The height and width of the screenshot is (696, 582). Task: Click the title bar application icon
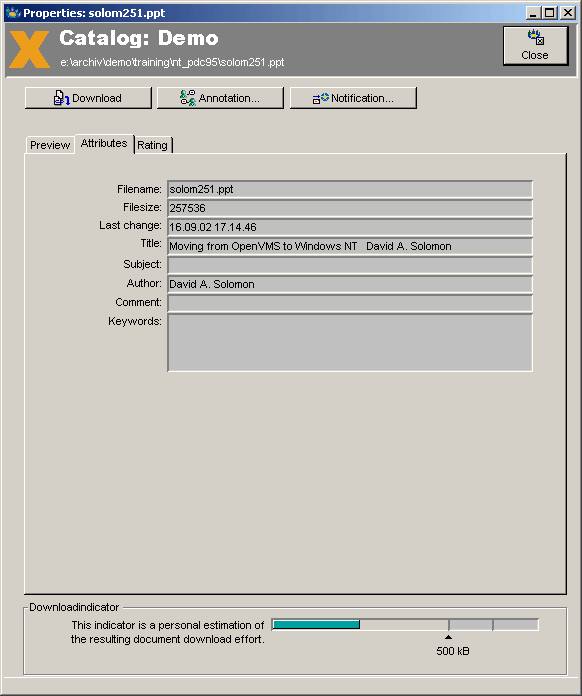click(x=13, y=12)
